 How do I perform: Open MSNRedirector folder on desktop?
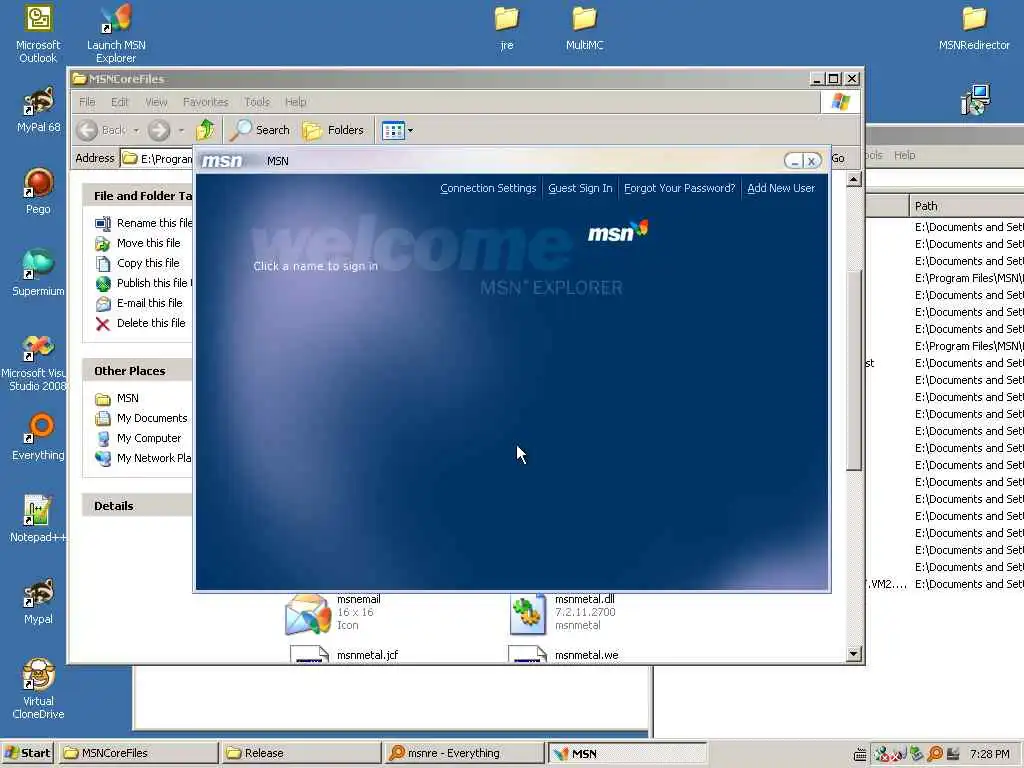(x=974, y=28)
